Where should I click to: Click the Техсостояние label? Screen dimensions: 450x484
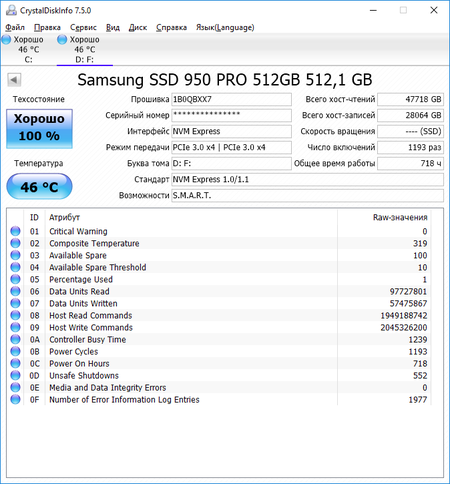pyautogui.click(x=39, y=99)
